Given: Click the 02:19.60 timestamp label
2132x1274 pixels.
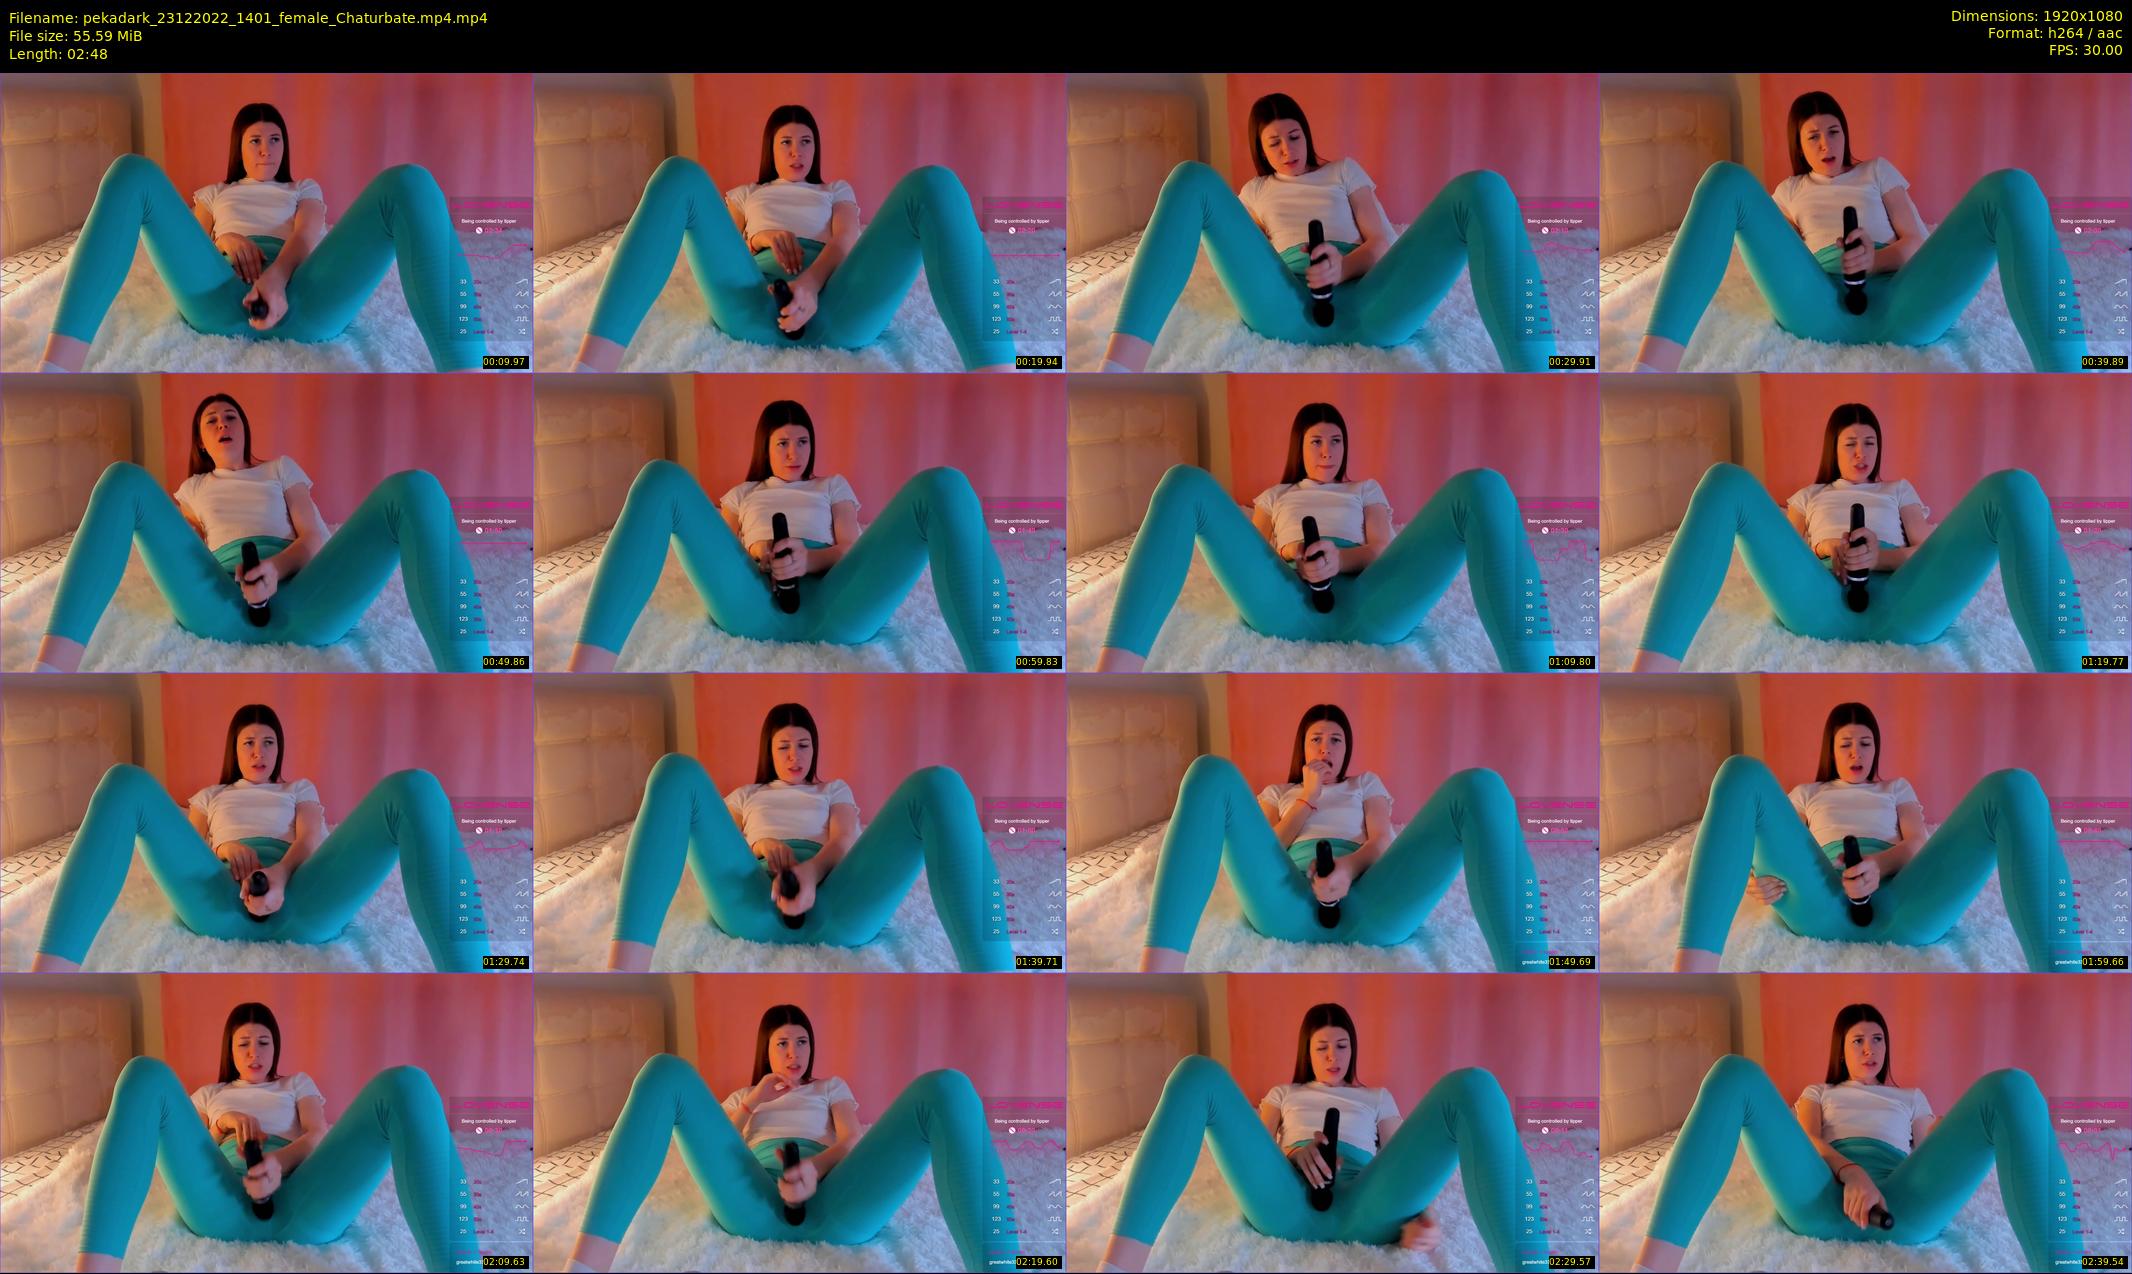Looking at the screenshot, I should coord(1037,1262).
